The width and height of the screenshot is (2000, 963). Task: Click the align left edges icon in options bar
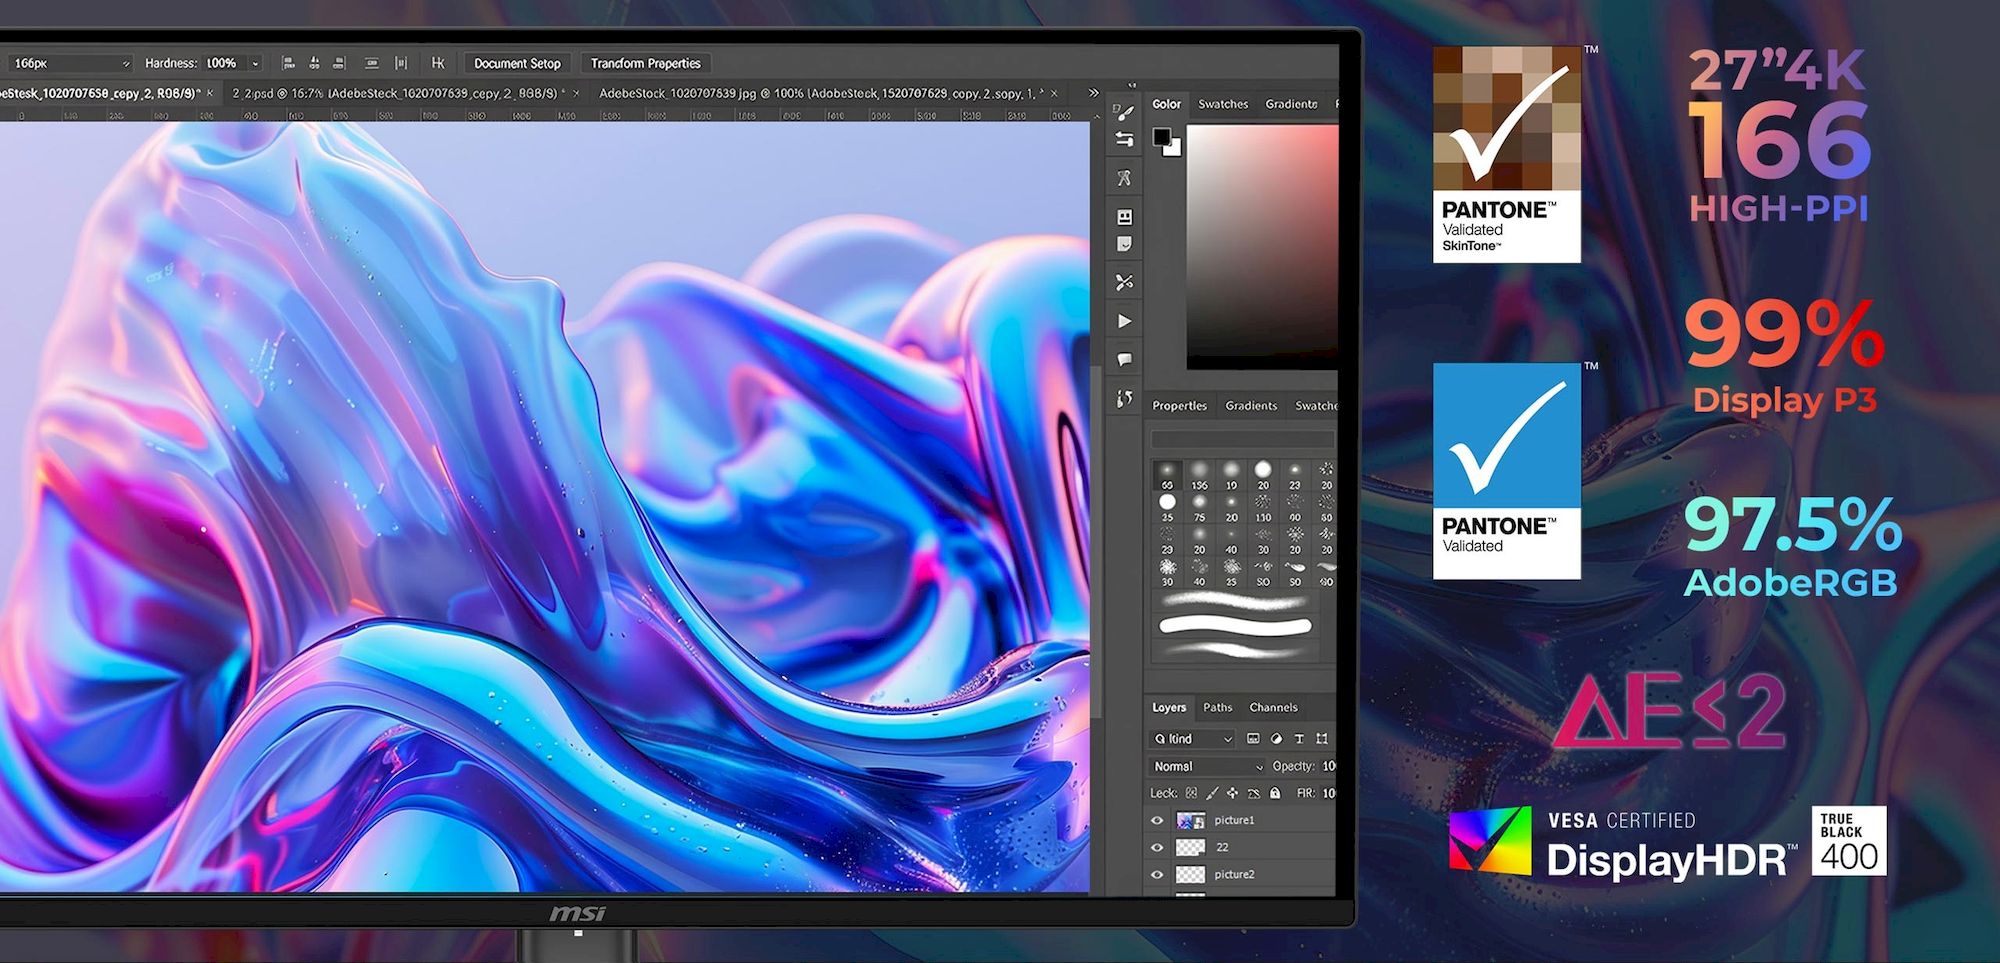288,63
